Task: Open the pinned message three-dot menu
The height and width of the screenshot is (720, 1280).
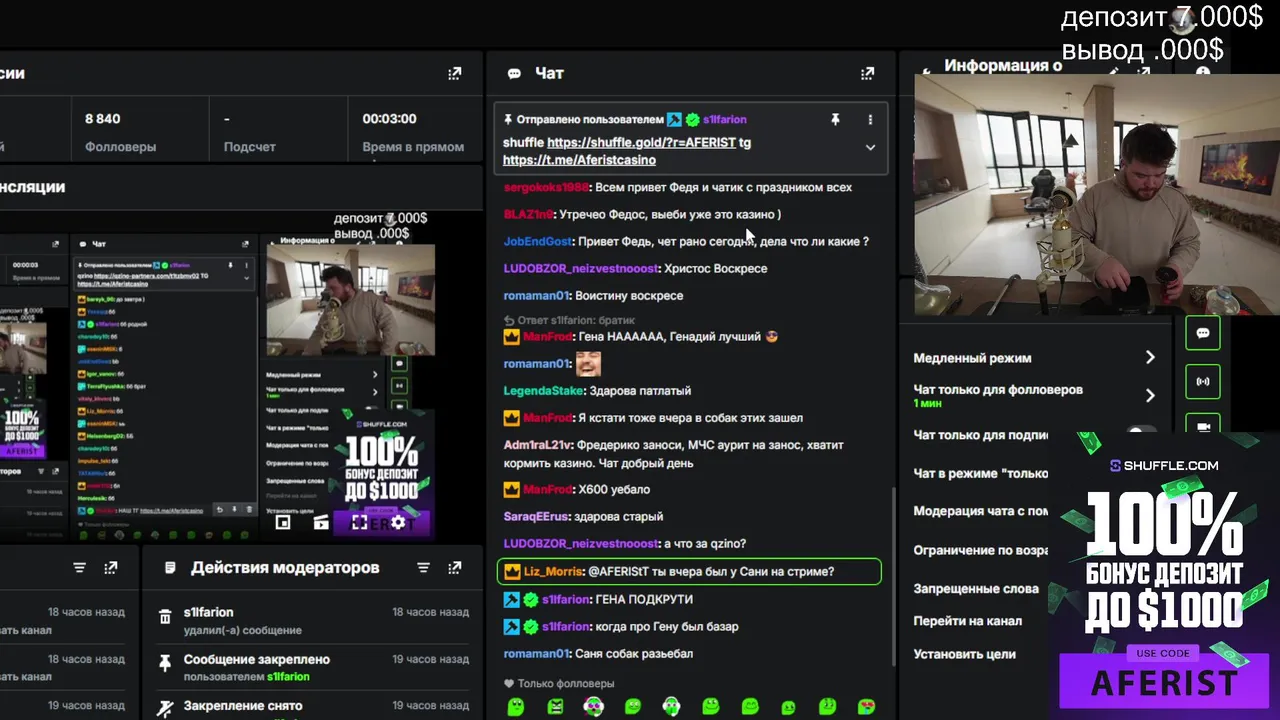Action: point(870,119)
